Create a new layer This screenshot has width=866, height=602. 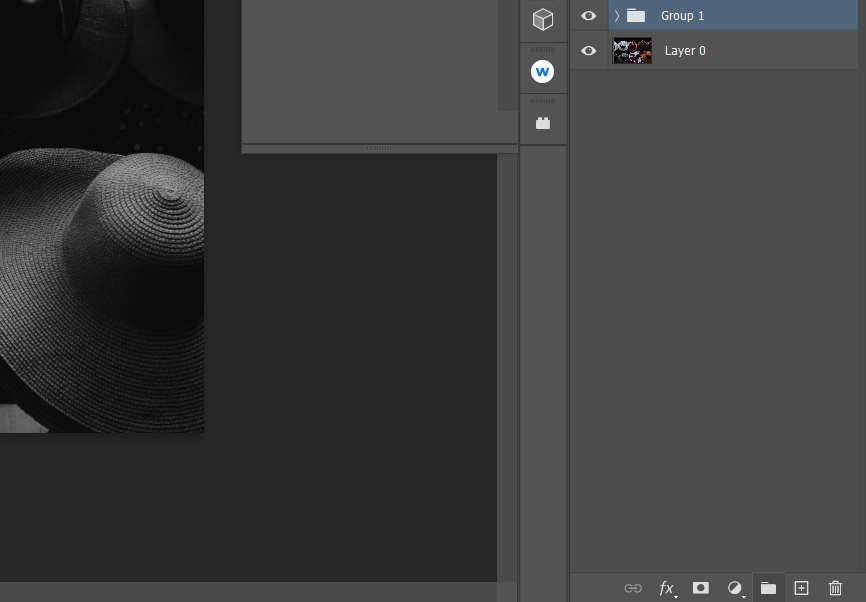point(801,588)
